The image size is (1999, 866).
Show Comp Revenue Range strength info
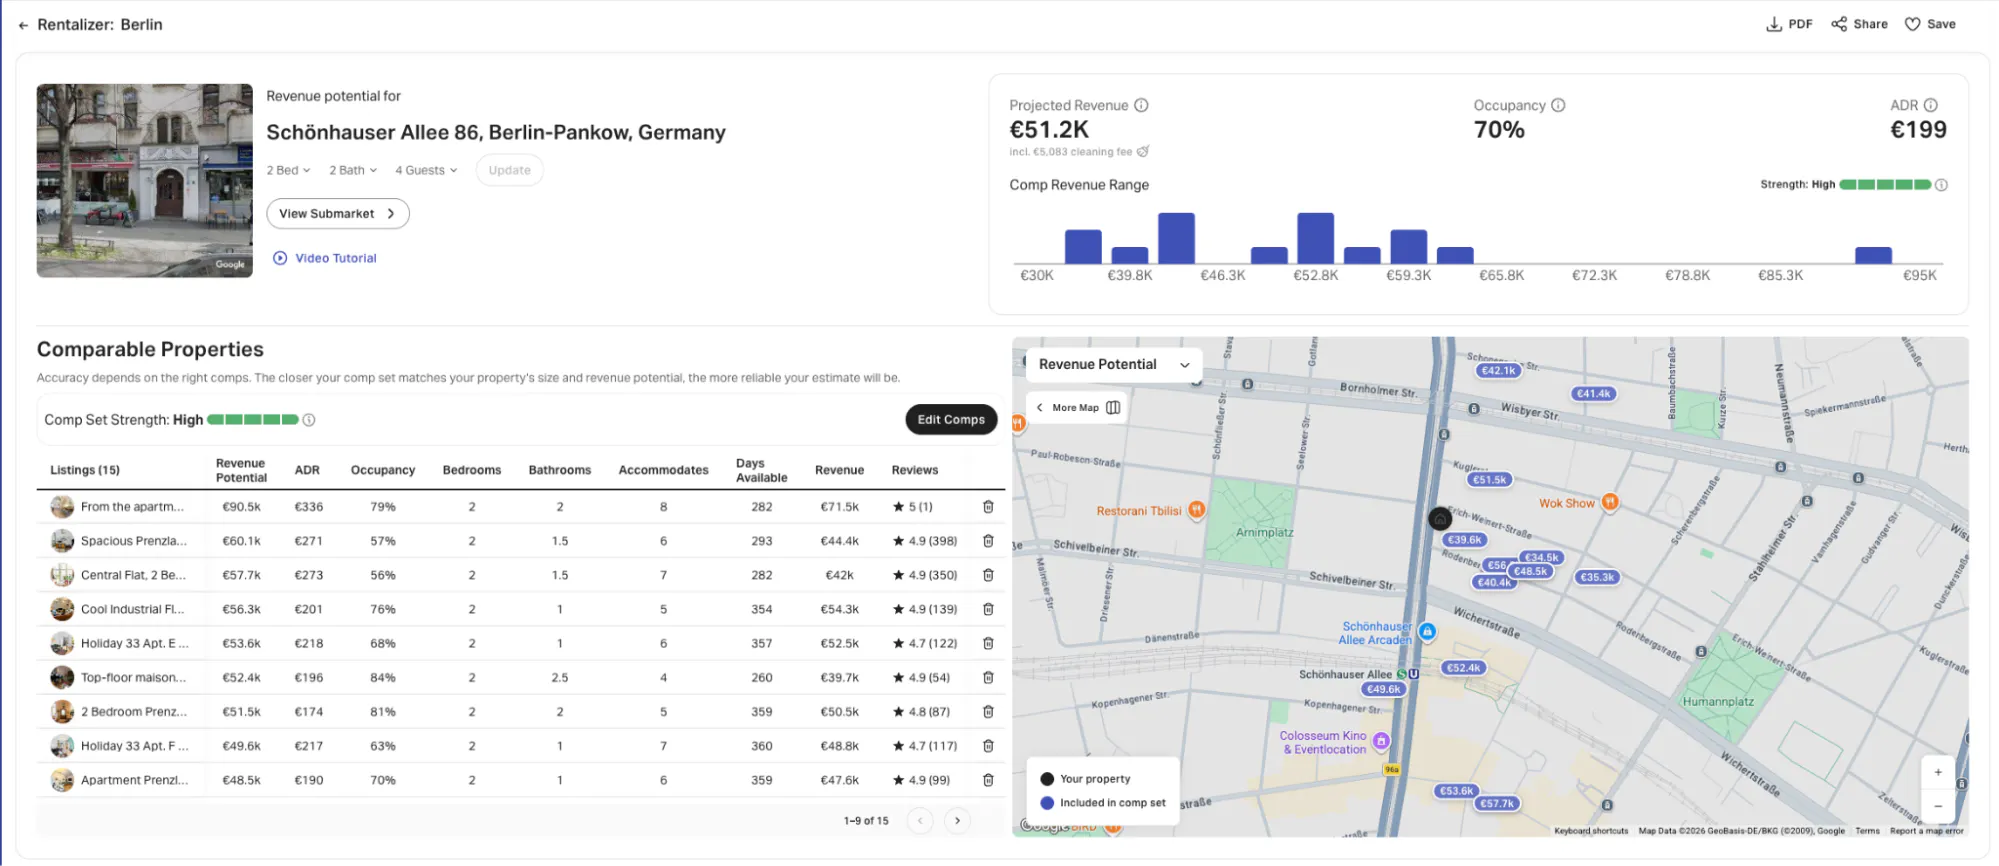pos(1941,185)
